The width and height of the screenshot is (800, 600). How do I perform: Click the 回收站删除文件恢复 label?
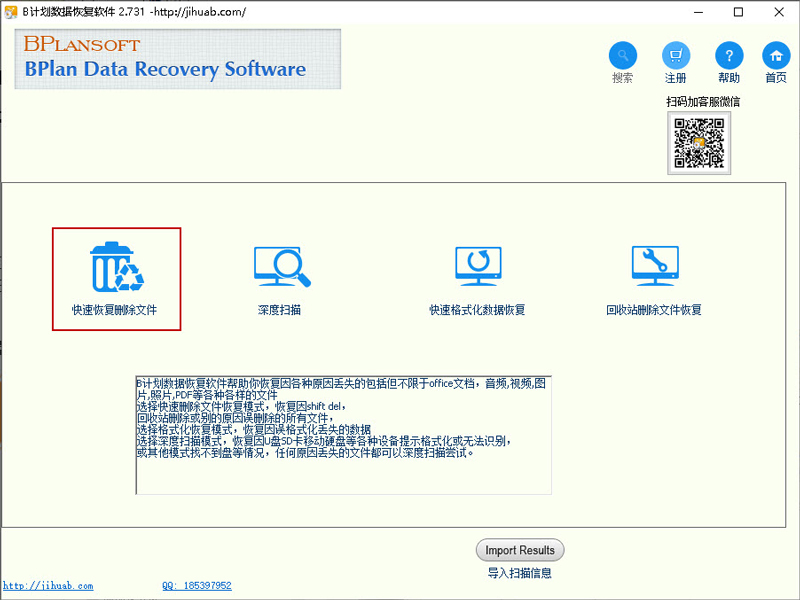[x=654, y=310]
